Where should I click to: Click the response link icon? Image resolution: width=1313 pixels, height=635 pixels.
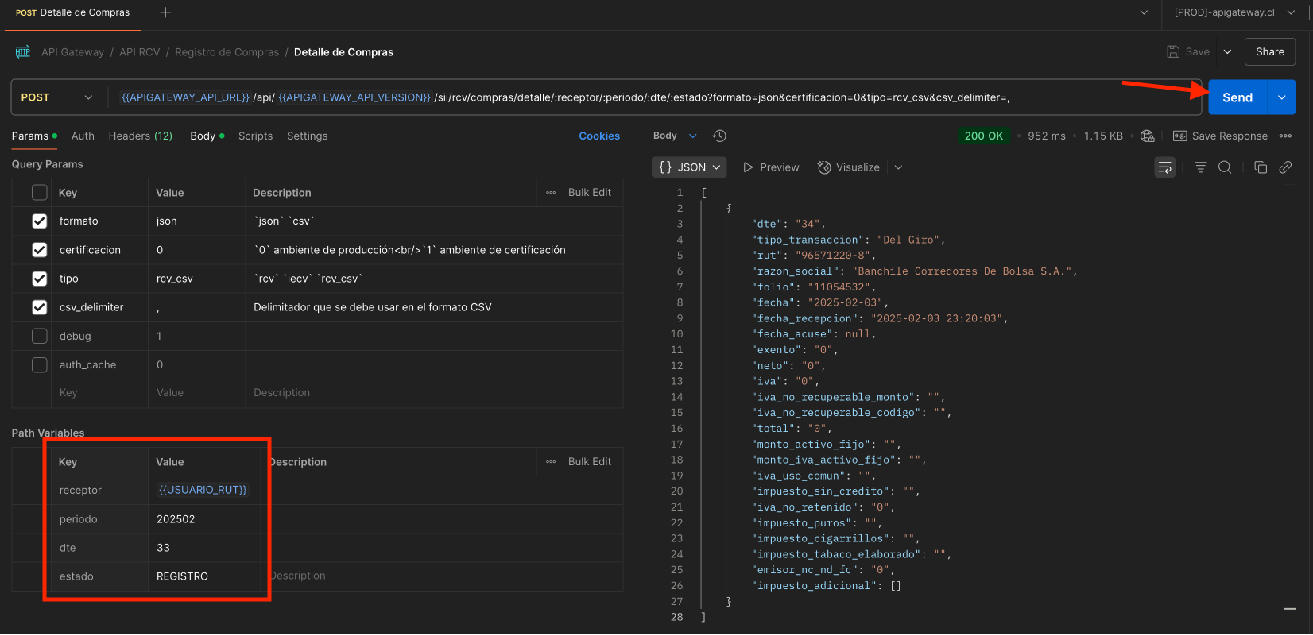1286,167
